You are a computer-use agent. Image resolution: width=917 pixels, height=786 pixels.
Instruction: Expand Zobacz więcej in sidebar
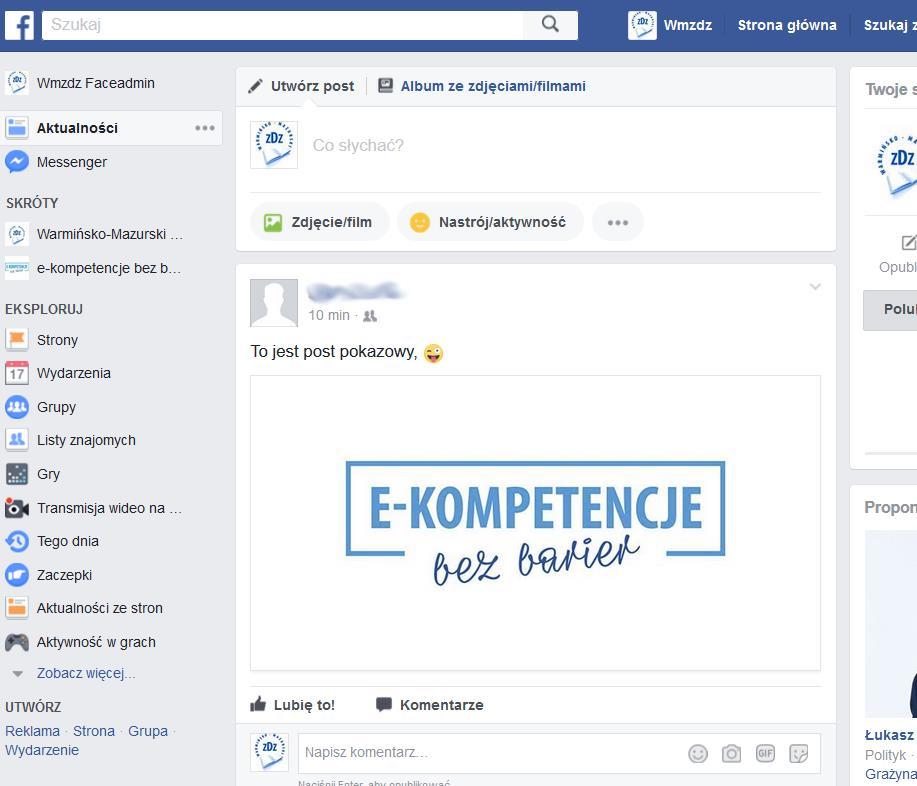[85, 673]
